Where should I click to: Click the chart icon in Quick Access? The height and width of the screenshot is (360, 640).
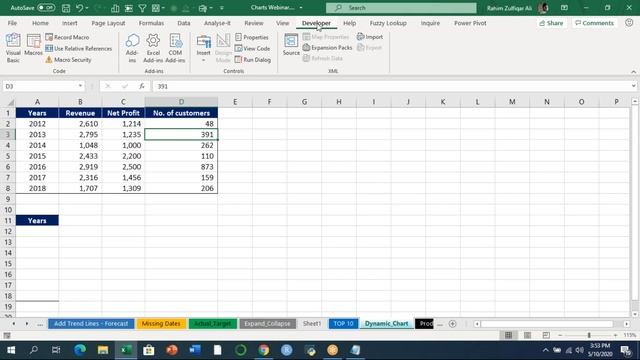tap(116, 8)
